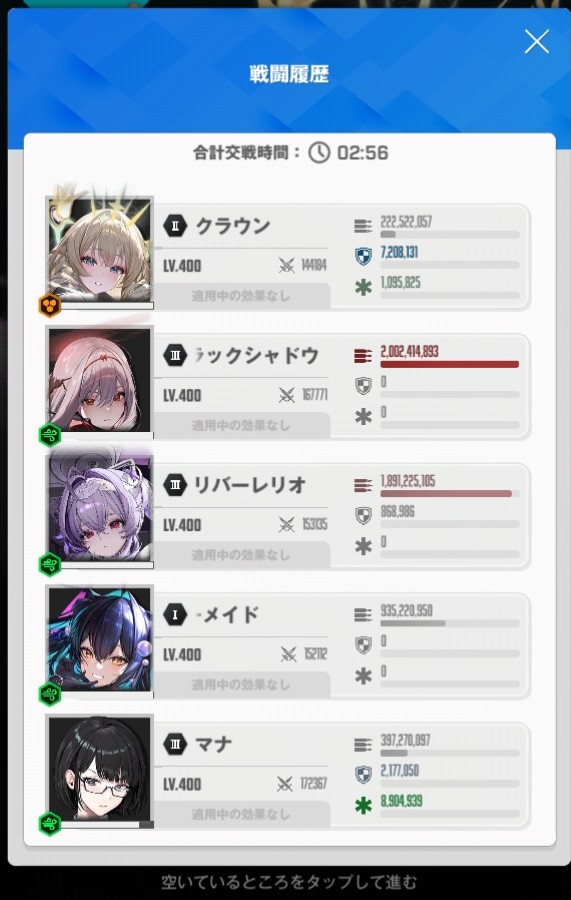Select the クラウン character portrait

(100, 249)
